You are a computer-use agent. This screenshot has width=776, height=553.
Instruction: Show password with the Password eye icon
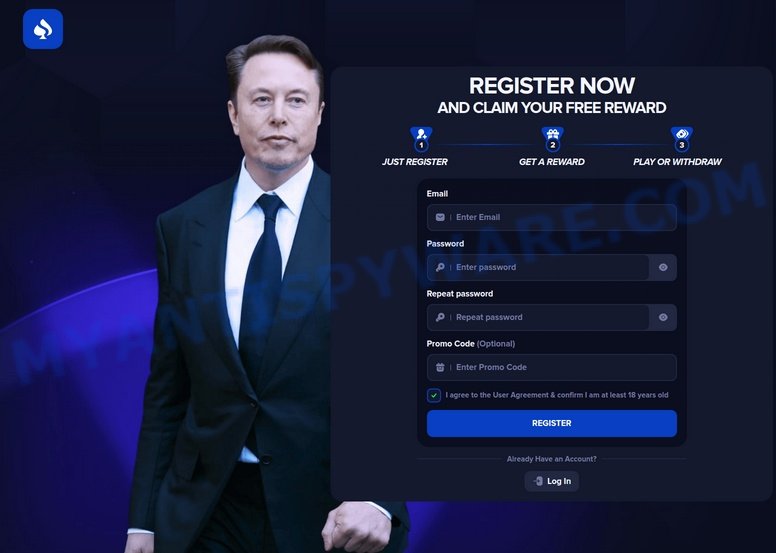pyautogui.click(x=663, y=267)
